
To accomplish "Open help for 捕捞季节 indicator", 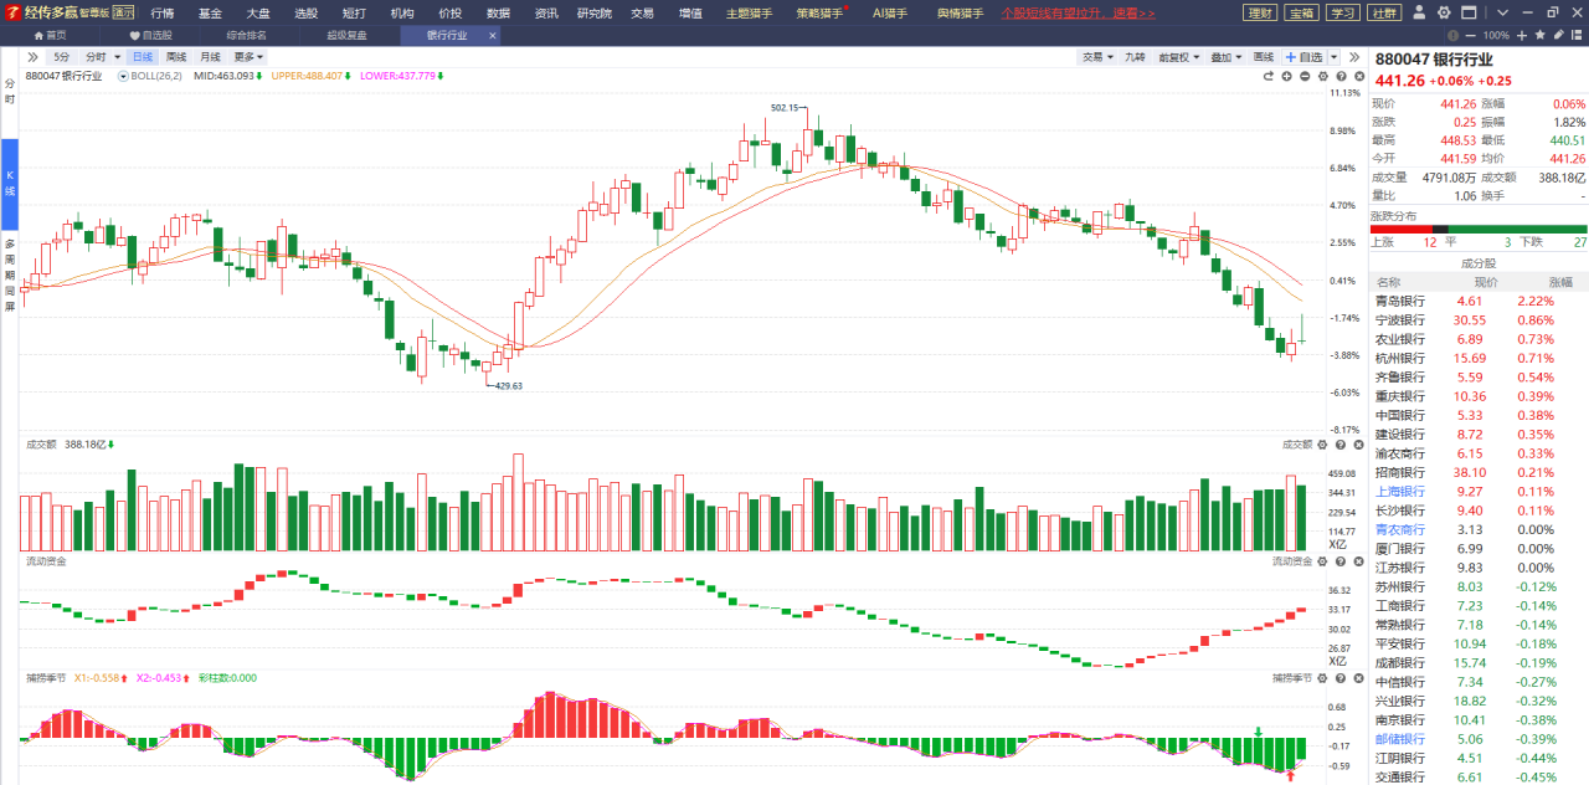I will [1341, 678].
